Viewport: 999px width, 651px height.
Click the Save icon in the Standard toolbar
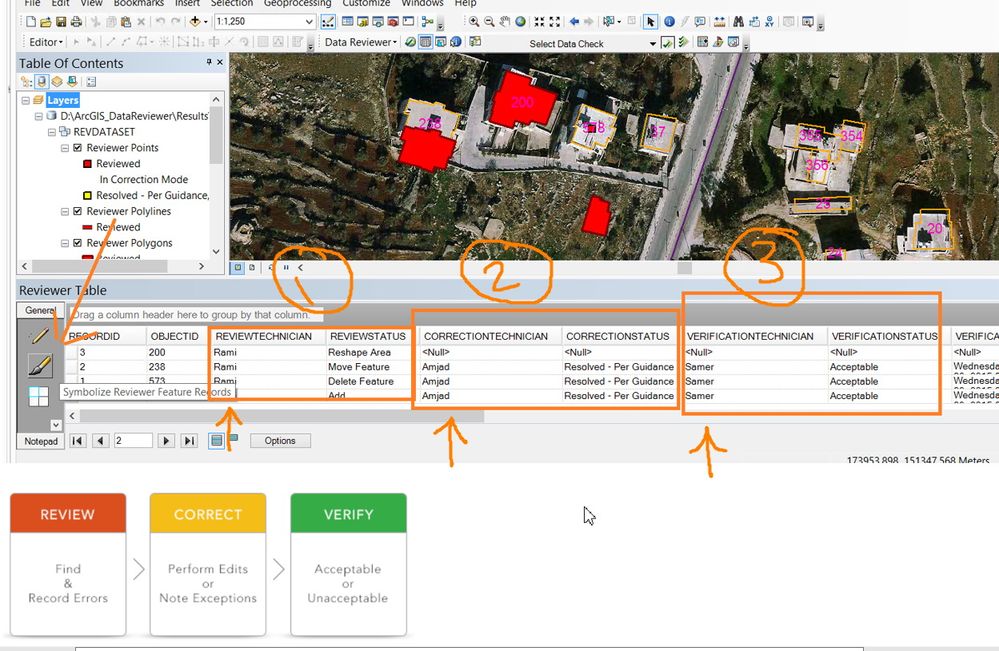(x=62, y=22)
